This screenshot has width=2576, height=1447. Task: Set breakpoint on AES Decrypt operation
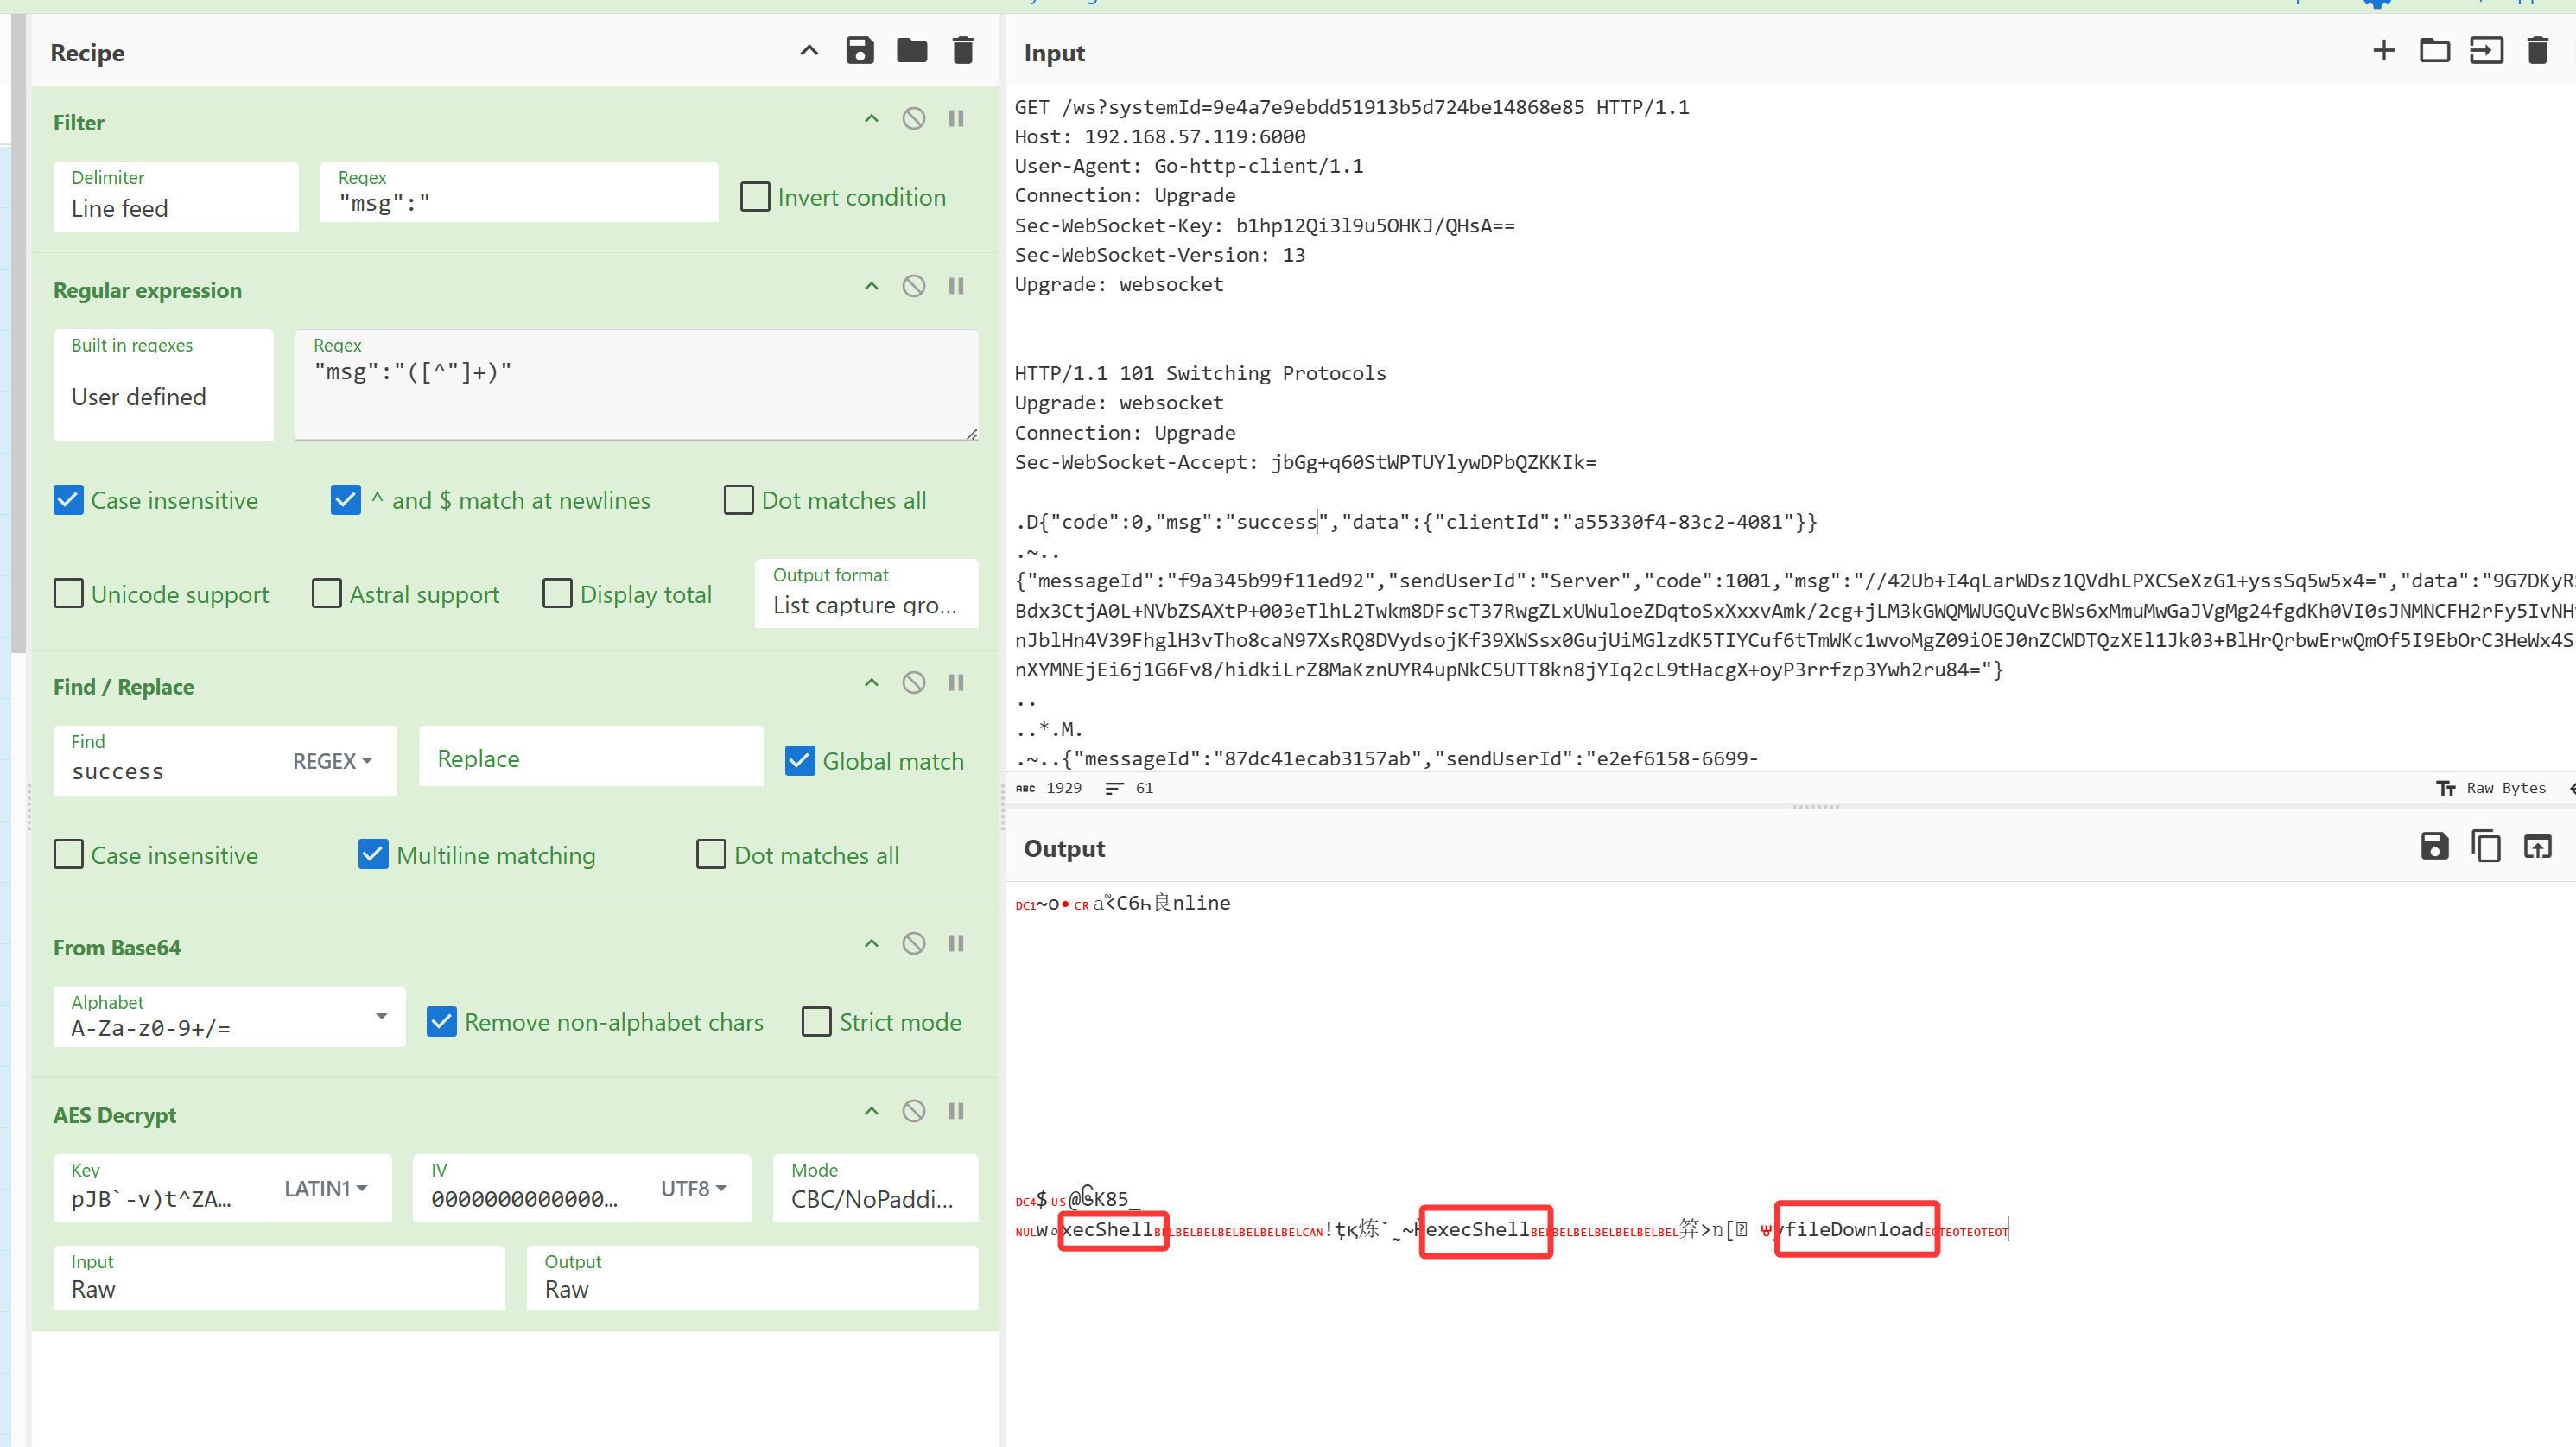coord(956,1111)
